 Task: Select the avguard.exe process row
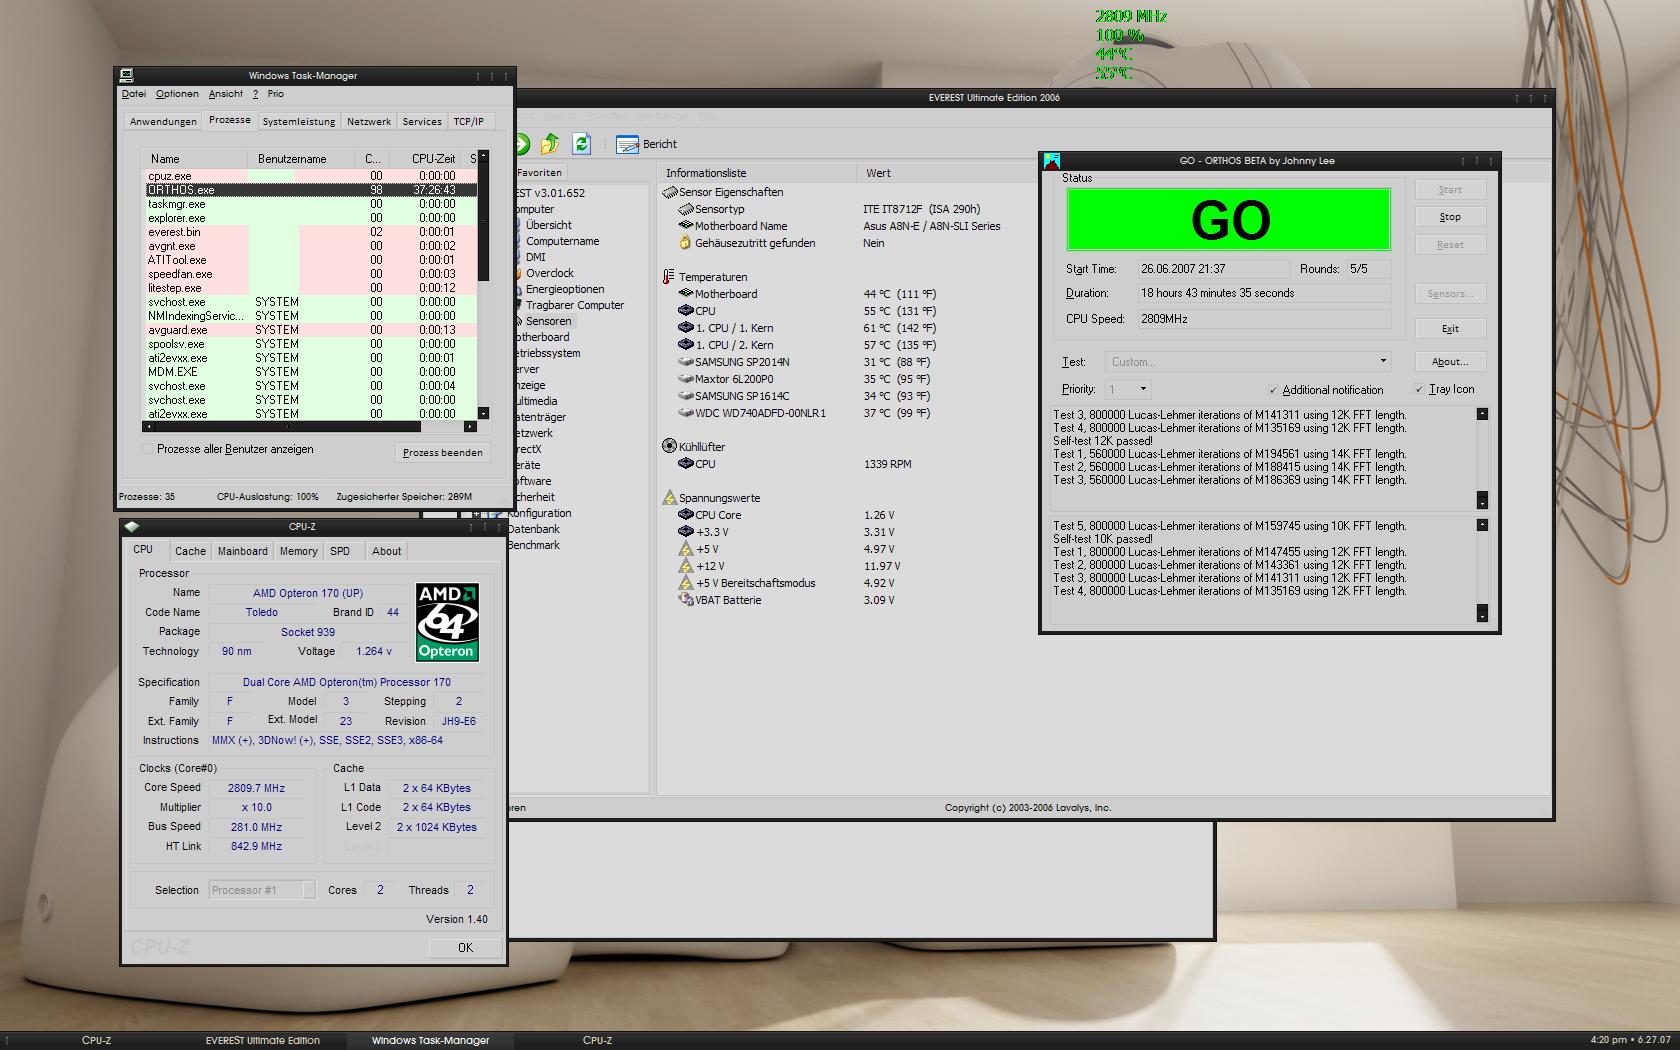click(x=311, y=329)
